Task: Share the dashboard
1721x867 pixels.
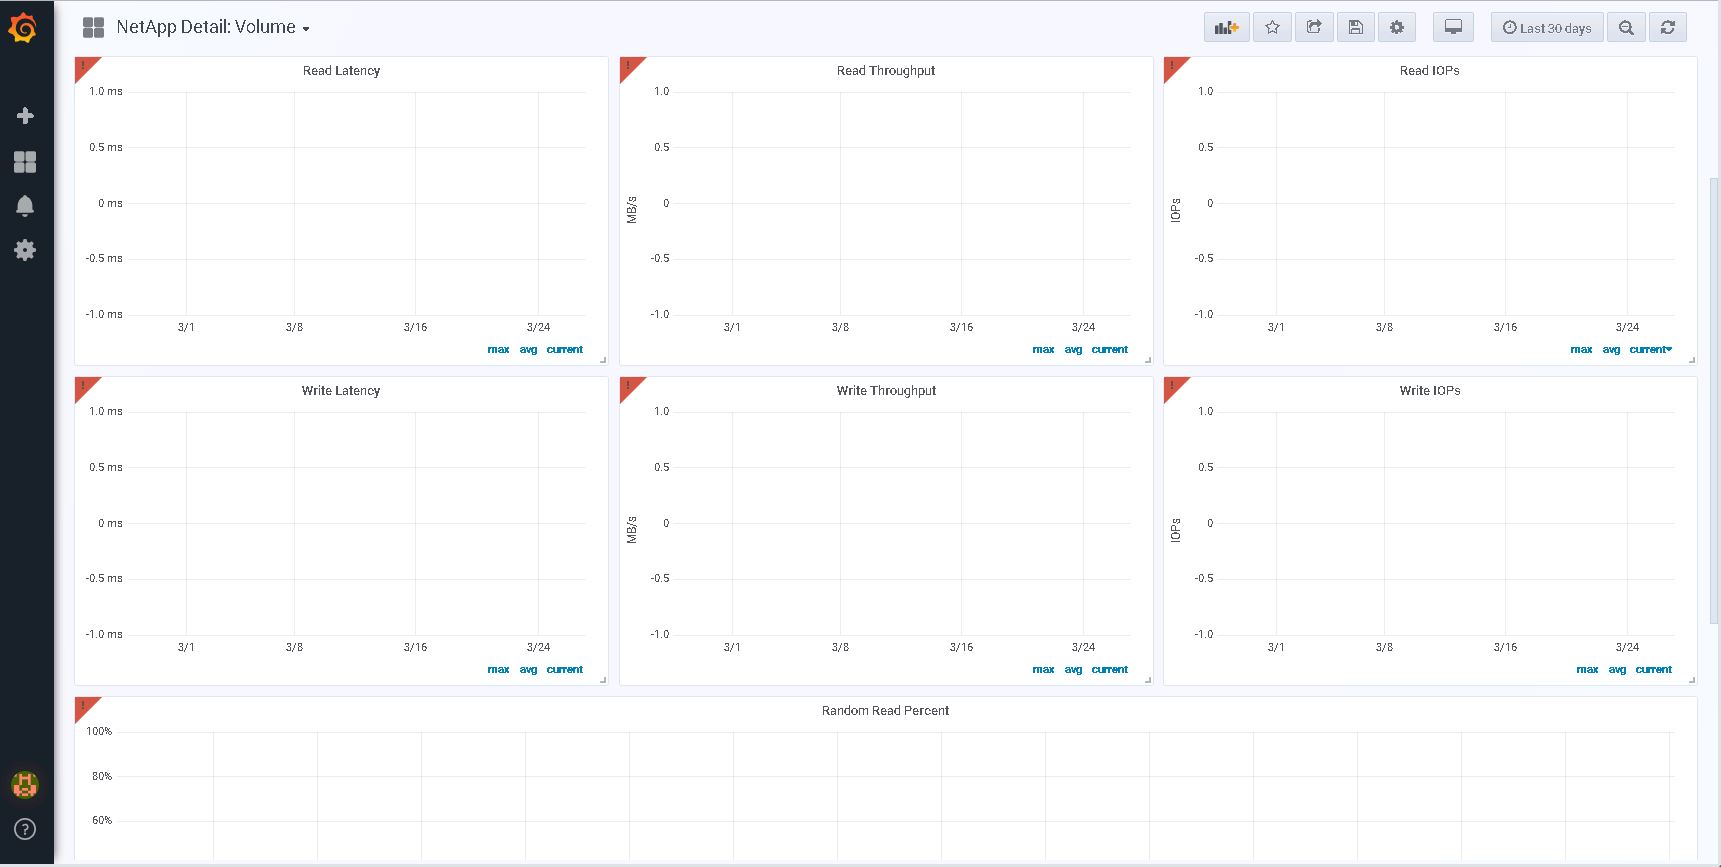Action: (x=1314, y=28)
